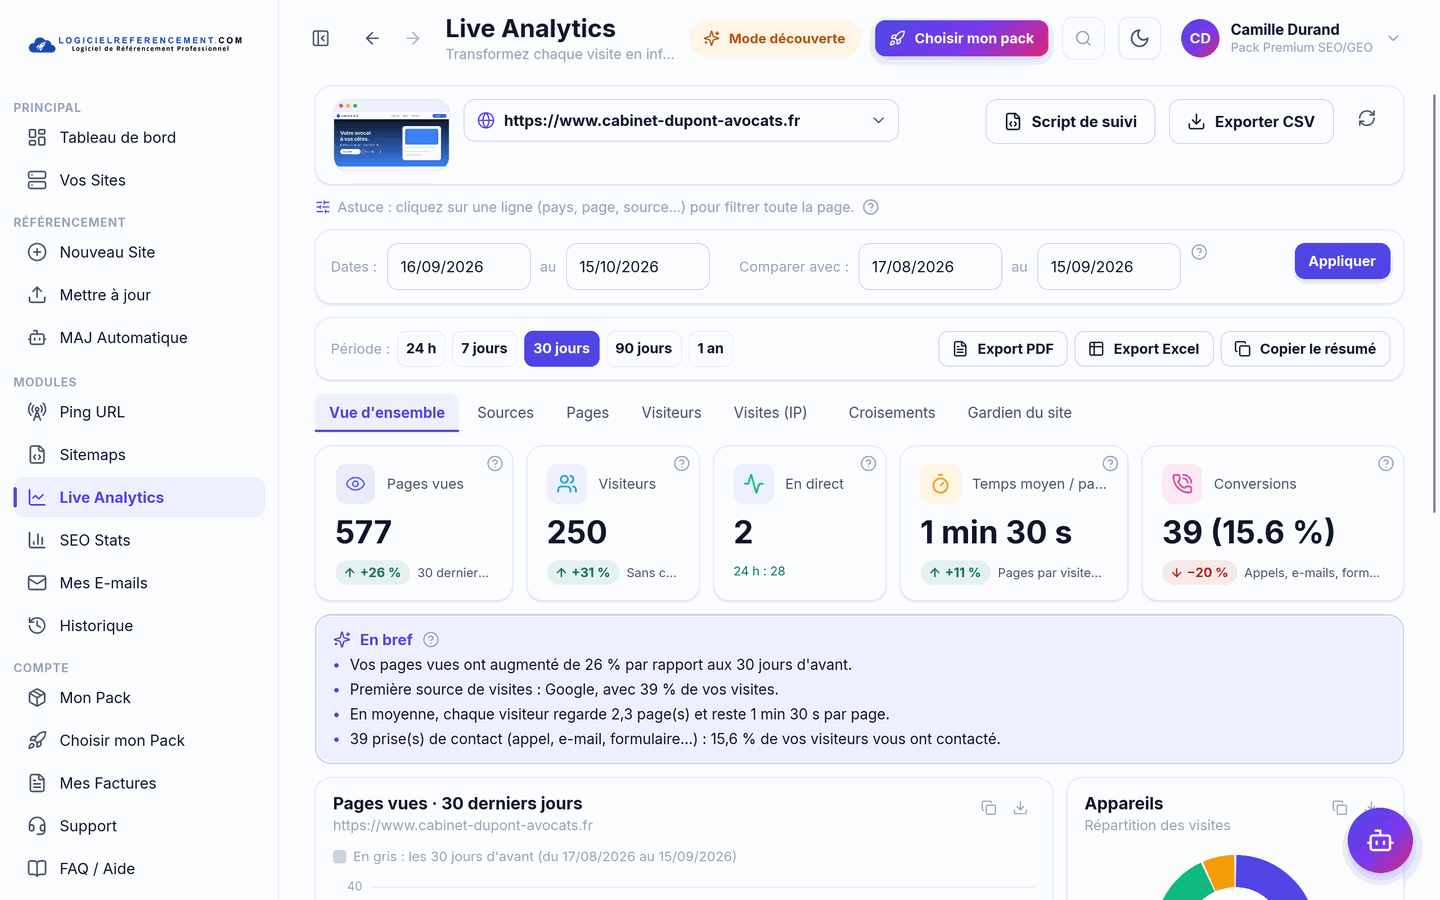Switch to the Sources tab
Screen dimensions: 1440x900
pos(505,413)
